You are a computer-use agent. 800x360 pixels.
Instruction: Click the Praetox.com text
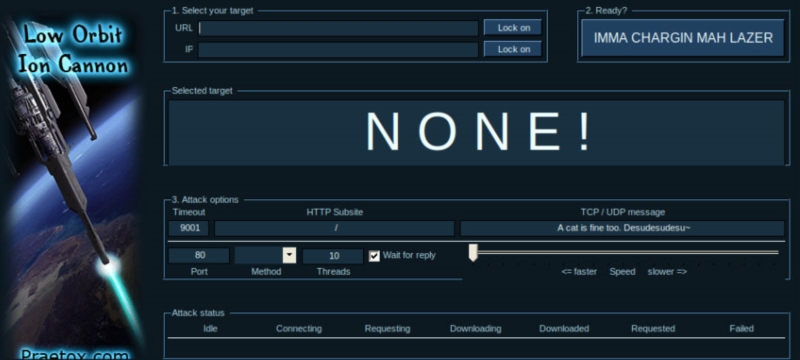[x=74, y=354]
